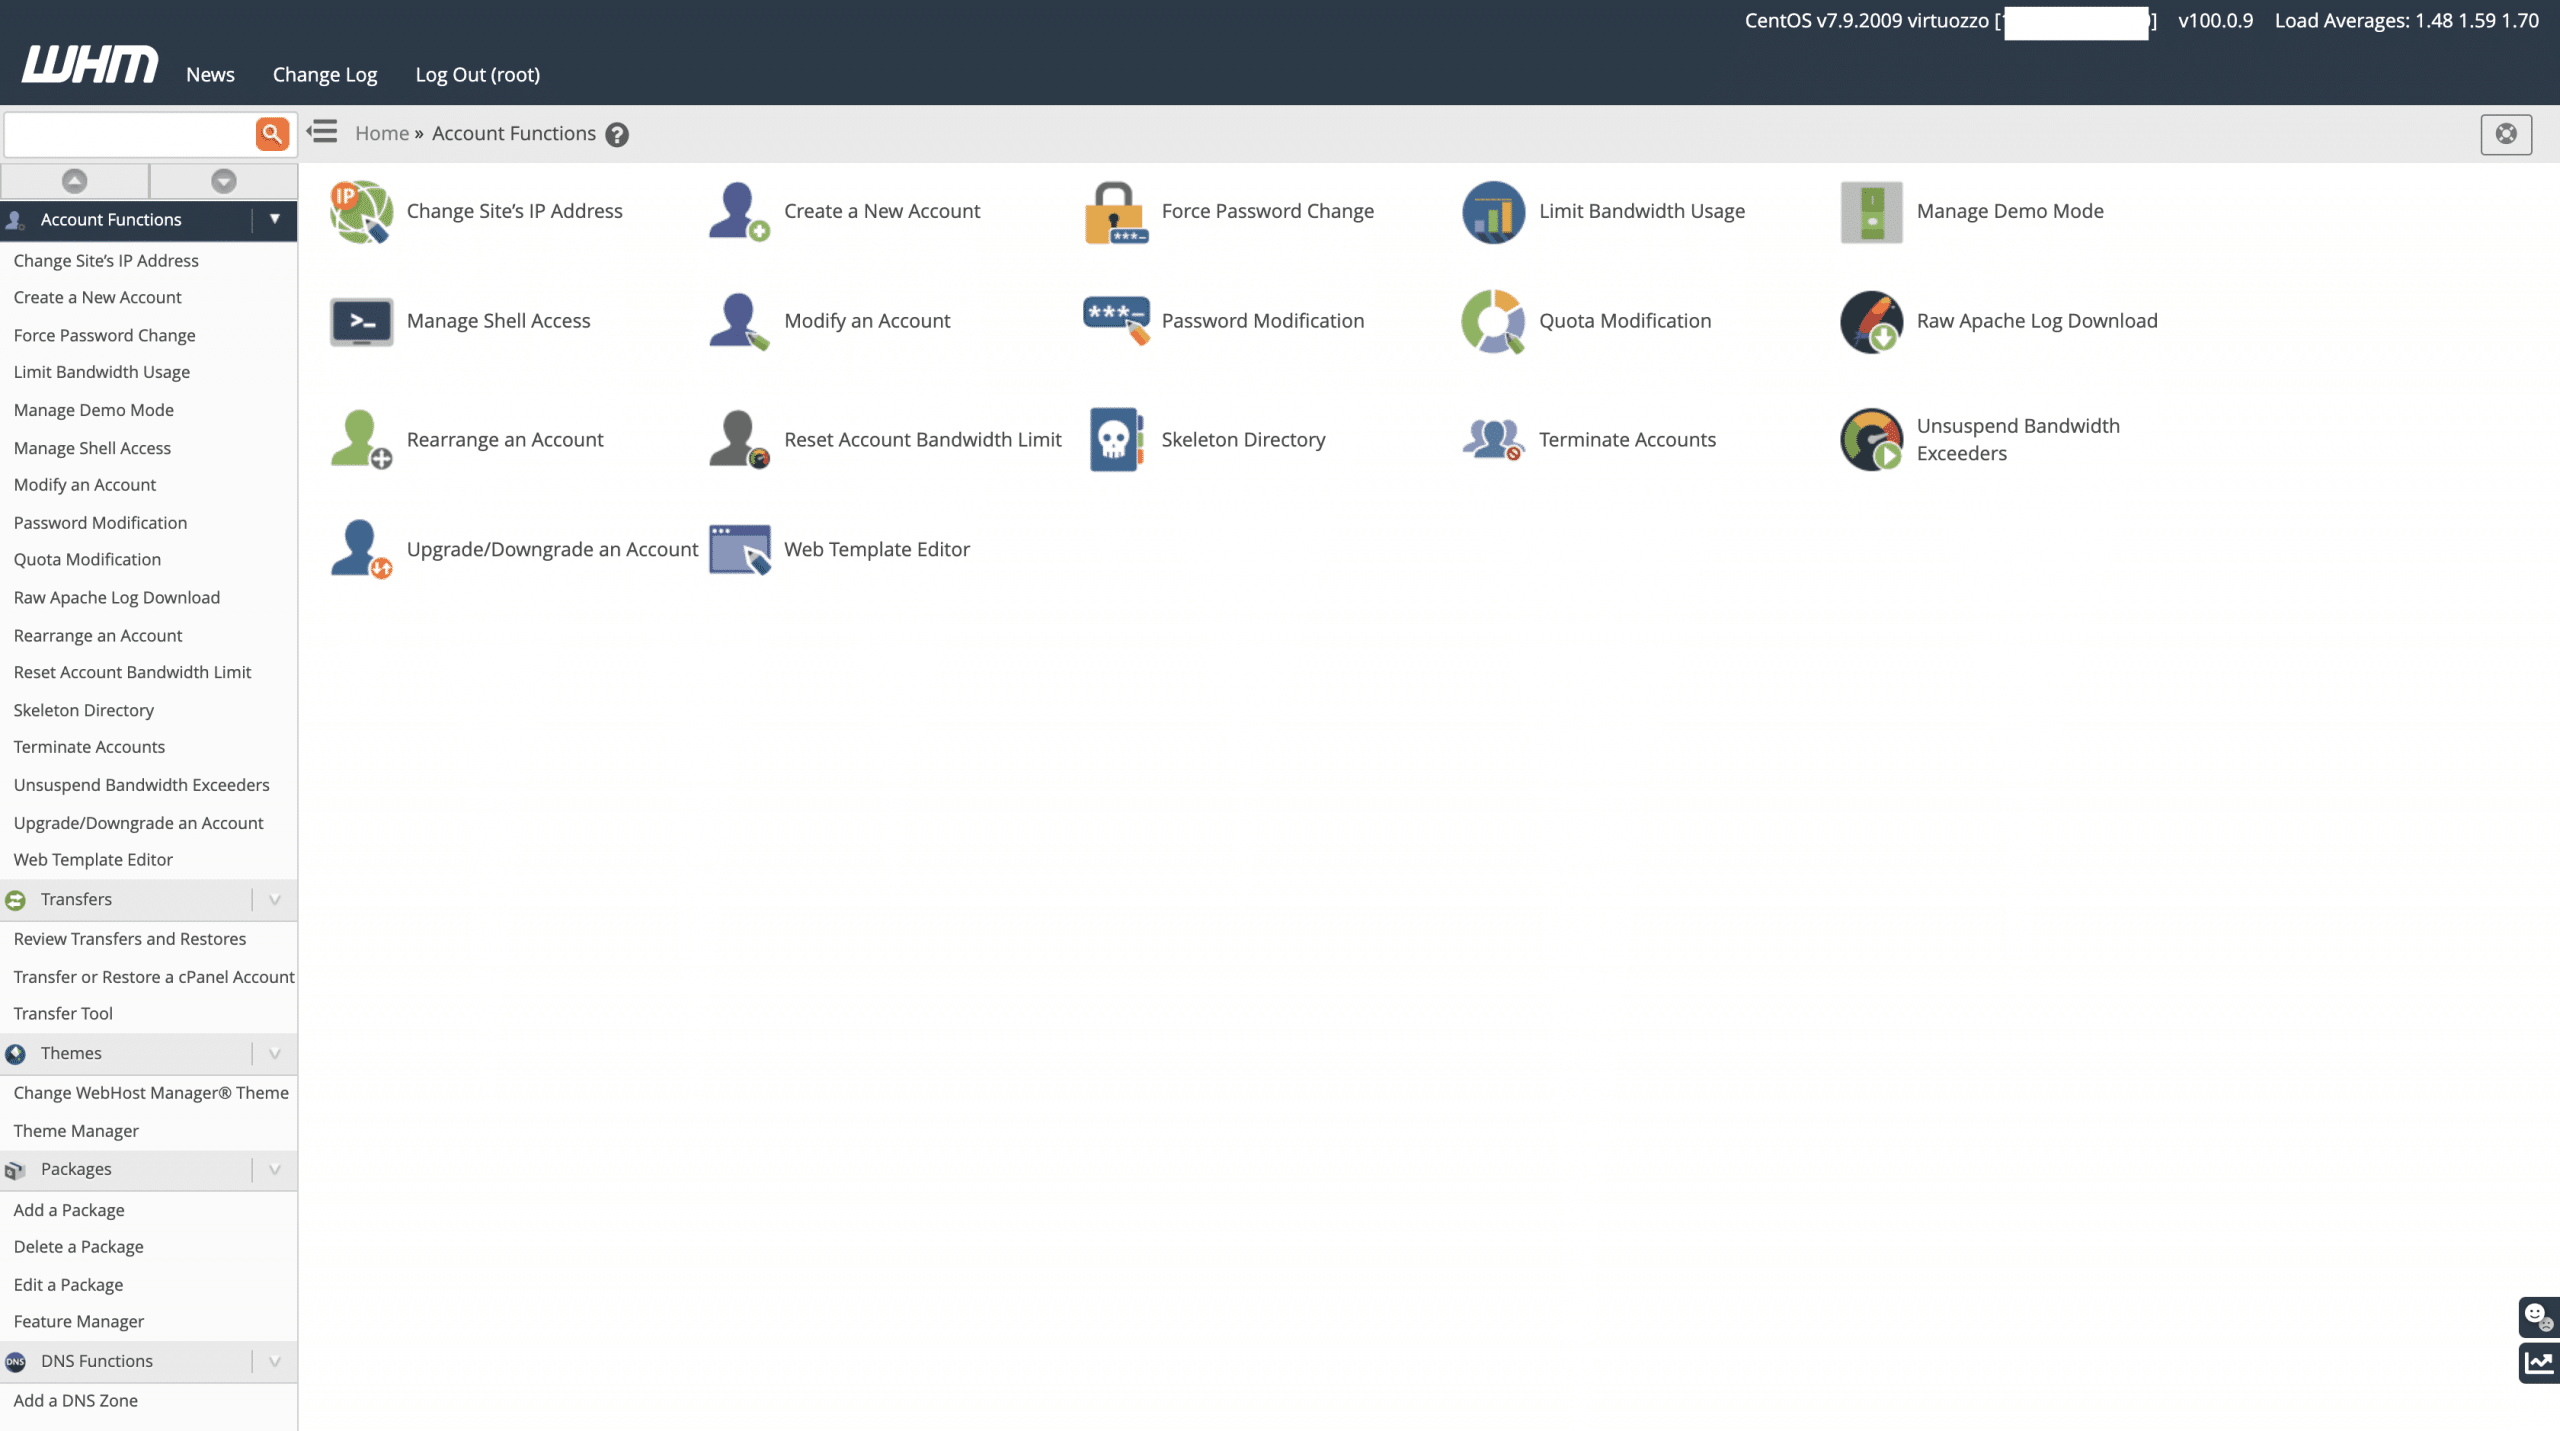2560x1431 pixels.
Task: Open Raw Apache Log Download sidebar link
Action: click(x=117, y=597)
